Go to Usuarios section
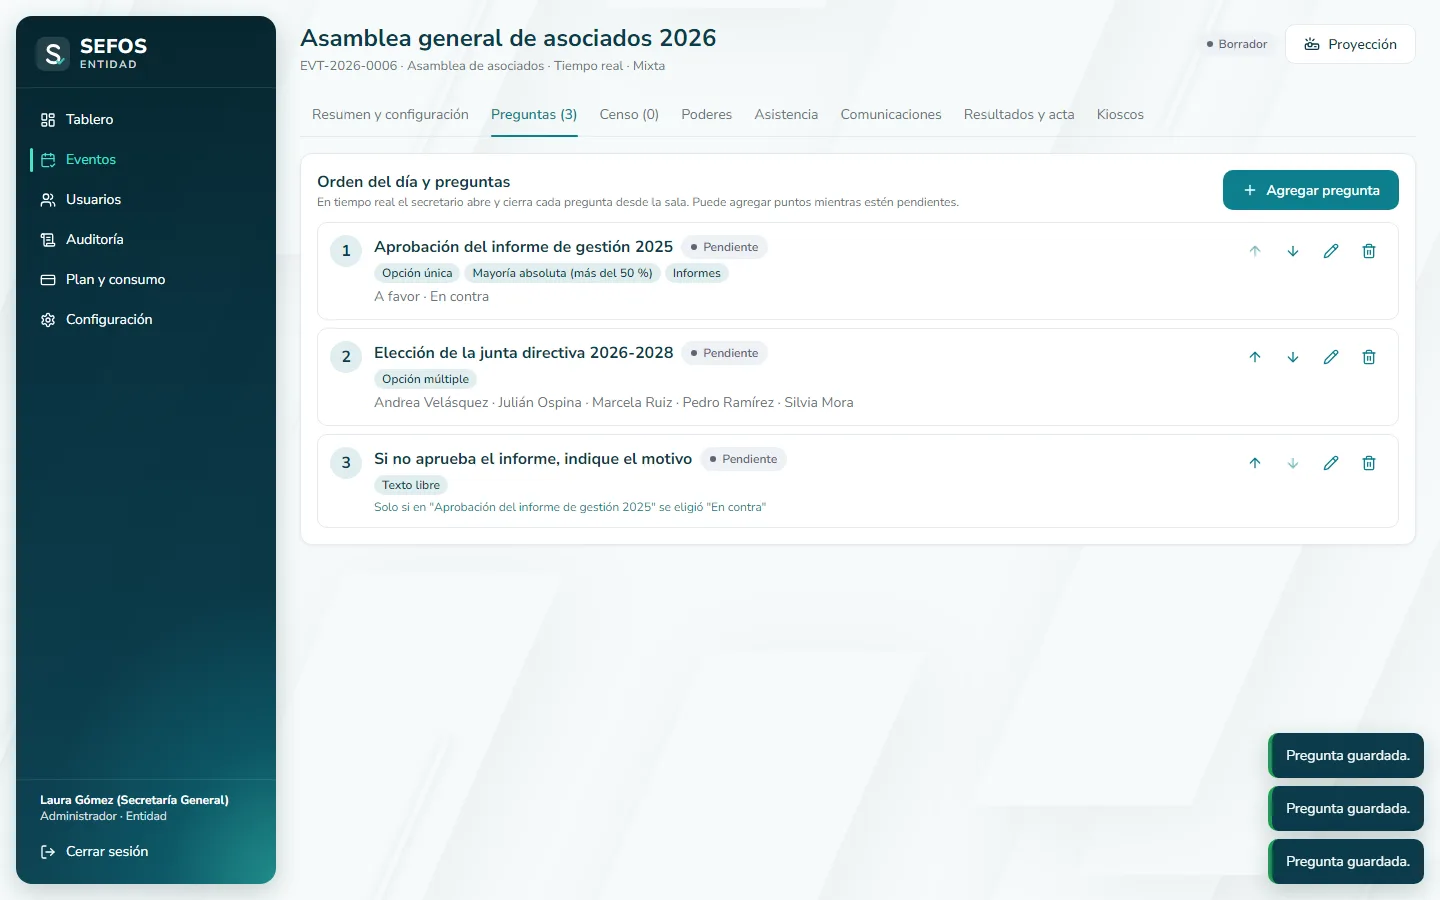This screenshot has height=900, width=1440. (x=146, y=199)
